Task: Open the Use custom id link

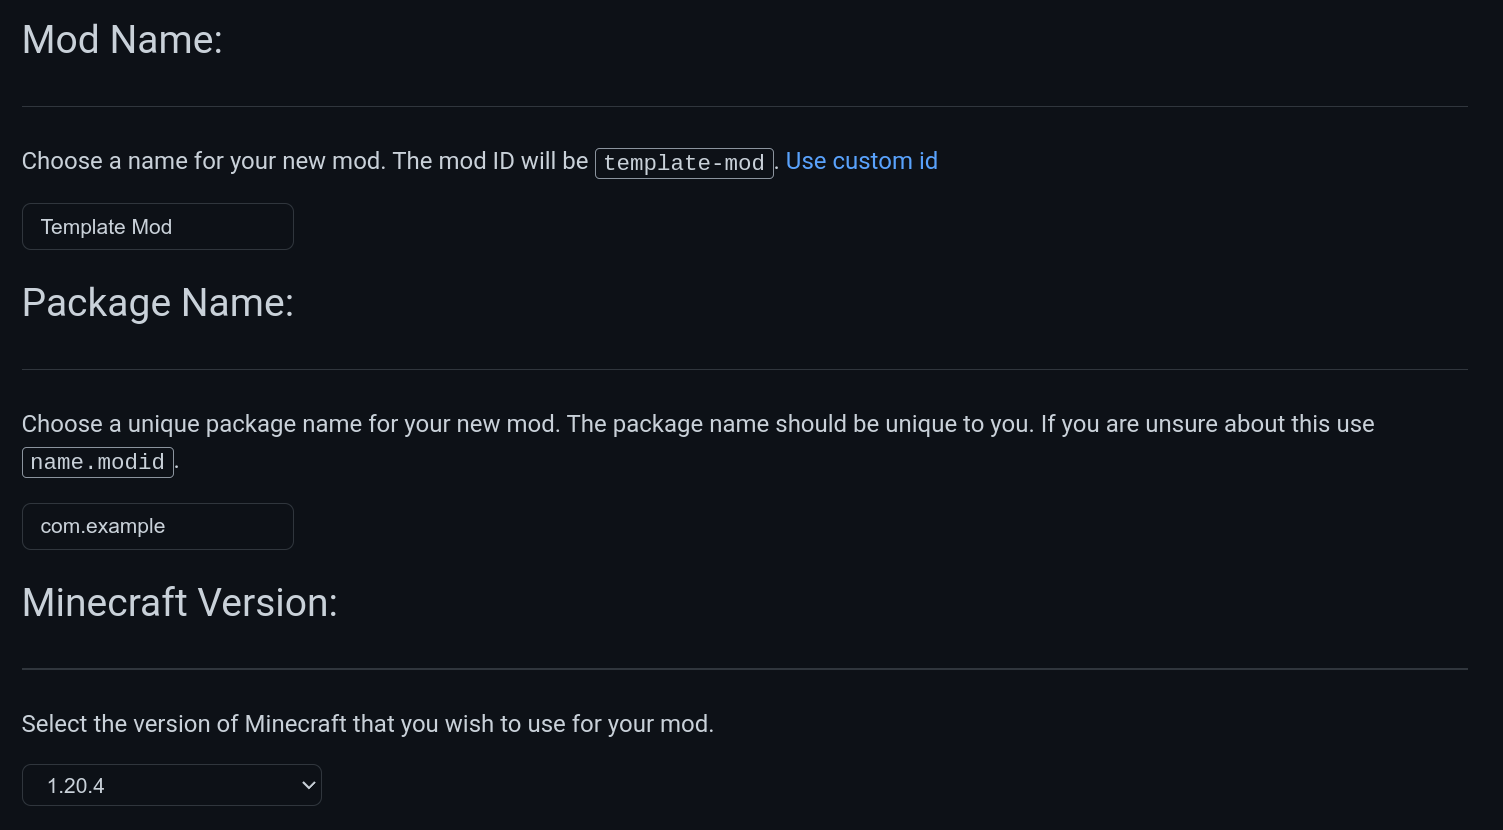Action: pyautogui.click(x=861, y=161)
